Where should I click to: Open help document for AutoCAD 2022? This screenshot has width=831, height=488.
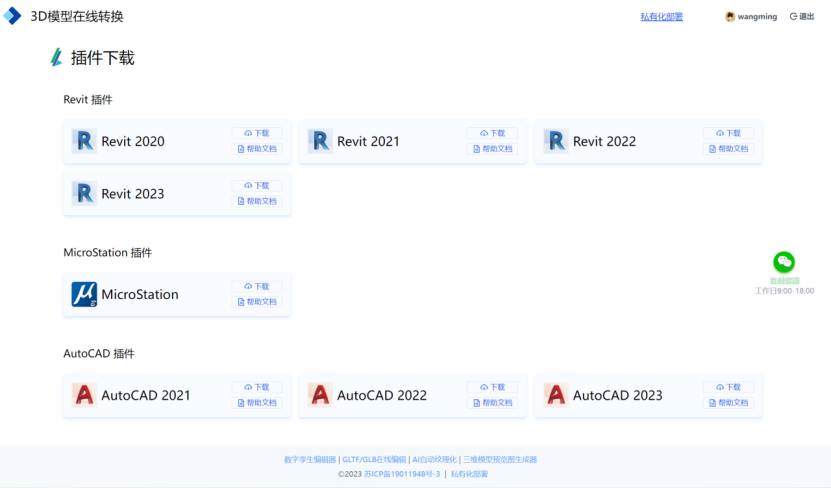point(492,403)
